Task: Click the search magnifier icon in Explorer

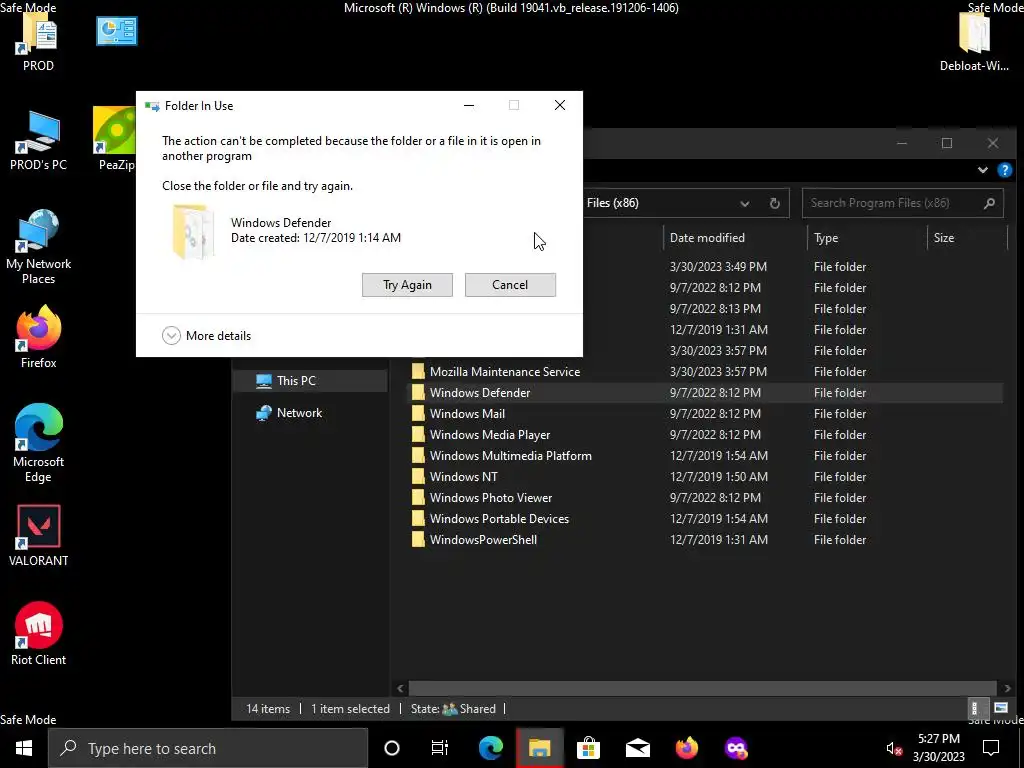Action: (x=989, y=203)
